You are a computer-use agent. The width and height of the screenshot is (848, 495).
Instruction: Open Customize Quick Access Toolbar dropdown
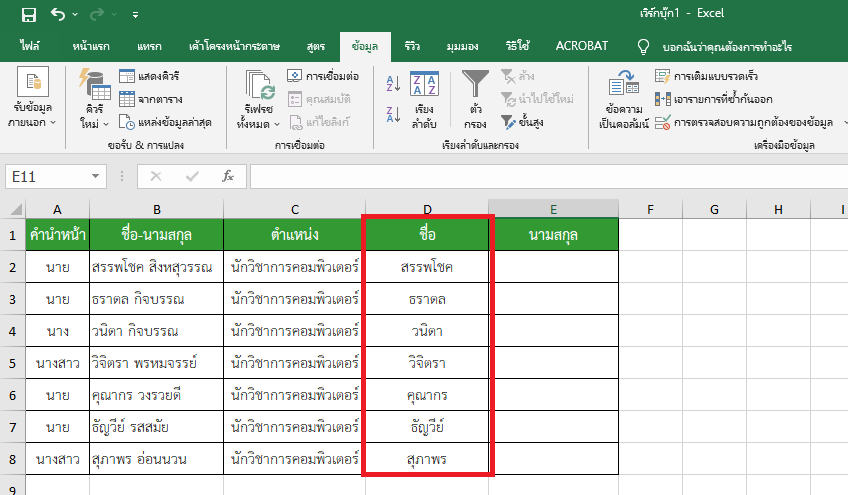click(x=135, y=15)
